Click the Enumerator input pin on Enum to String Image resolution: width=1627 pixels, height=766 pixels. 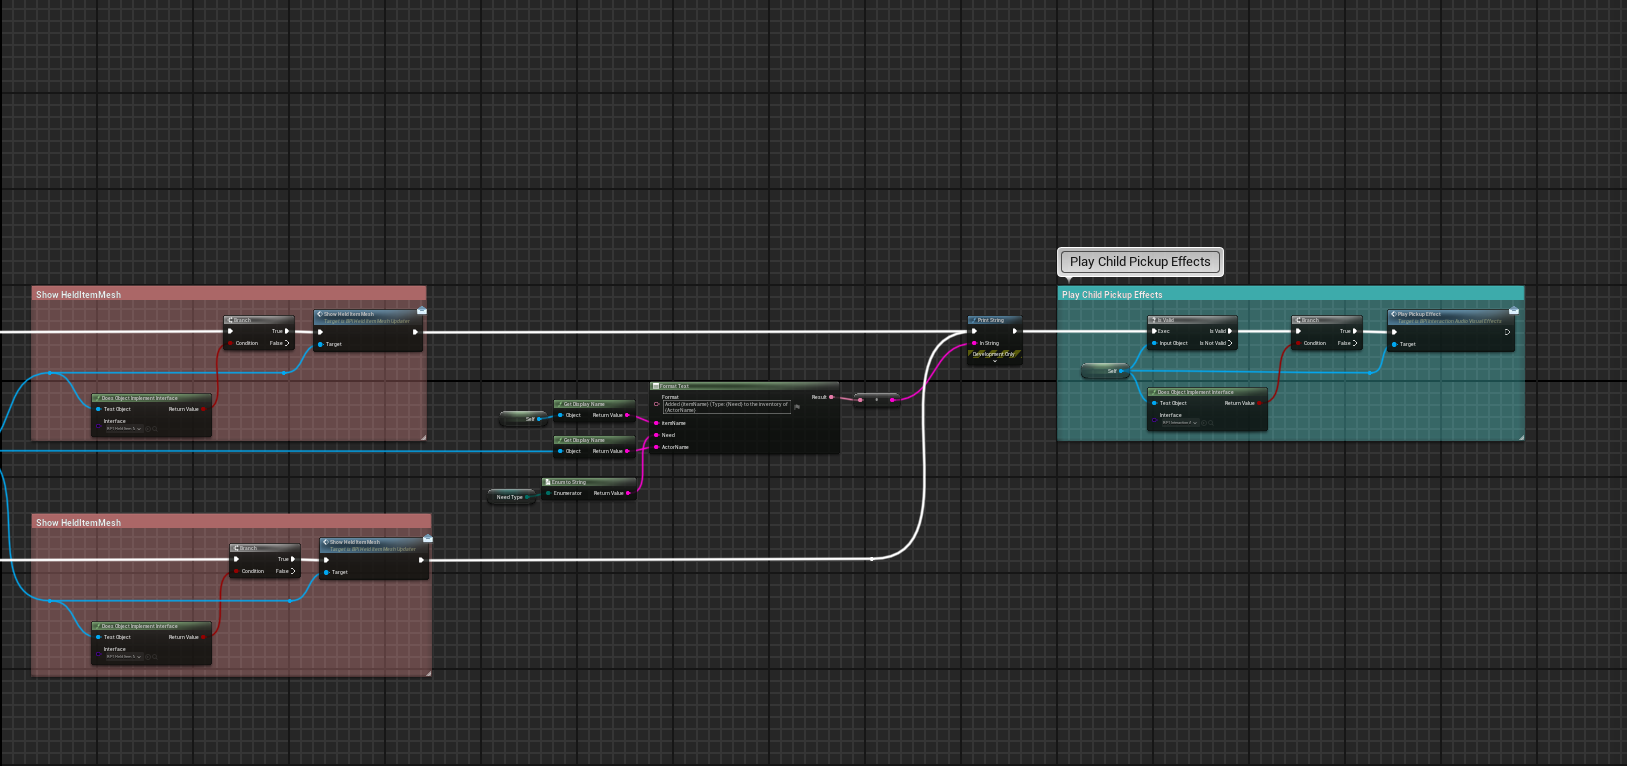(x=548, y=493)
